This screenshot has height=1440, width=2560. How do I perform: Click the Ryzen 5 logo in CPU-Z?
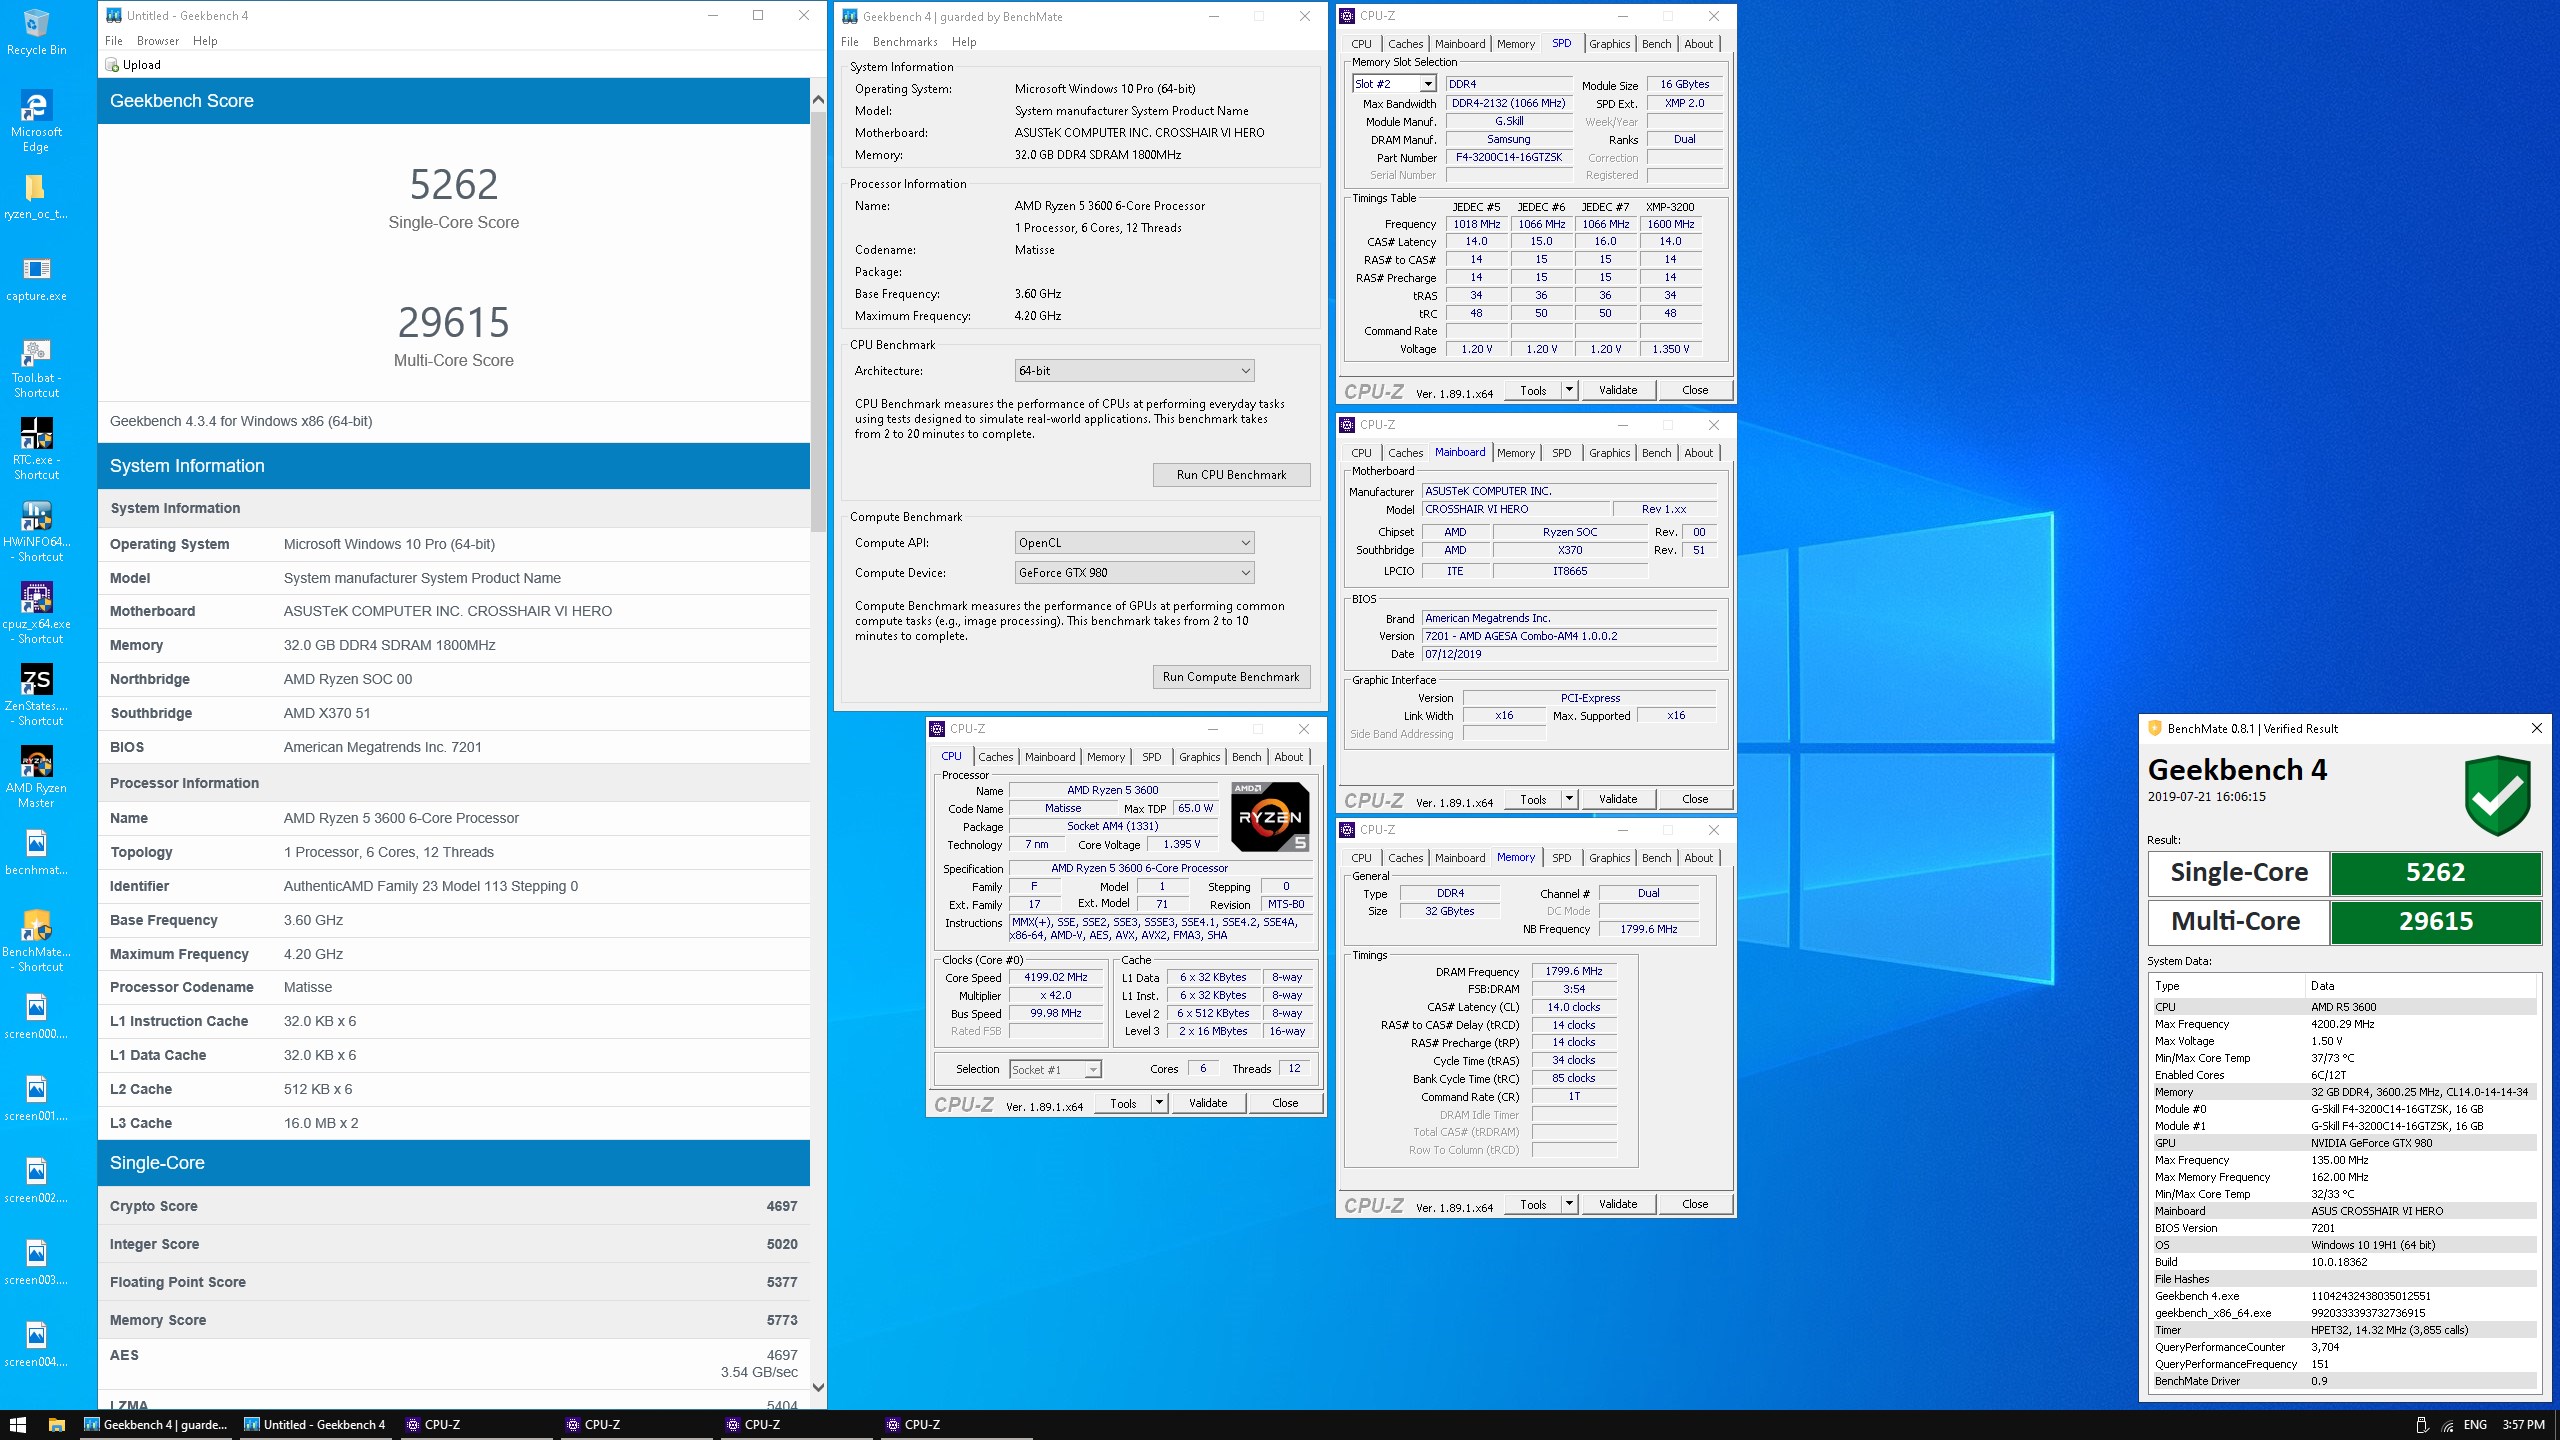[x=1270, y=817]
